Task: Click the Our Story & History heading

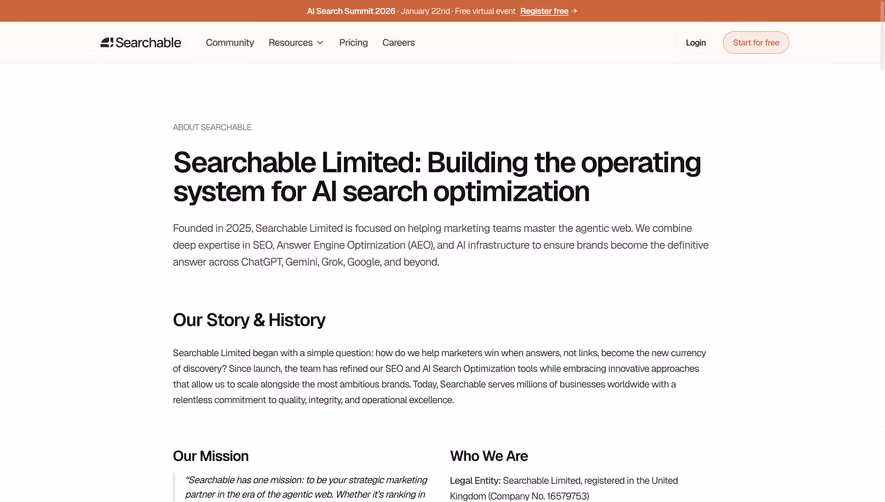Action: click(x=249, y=320)
